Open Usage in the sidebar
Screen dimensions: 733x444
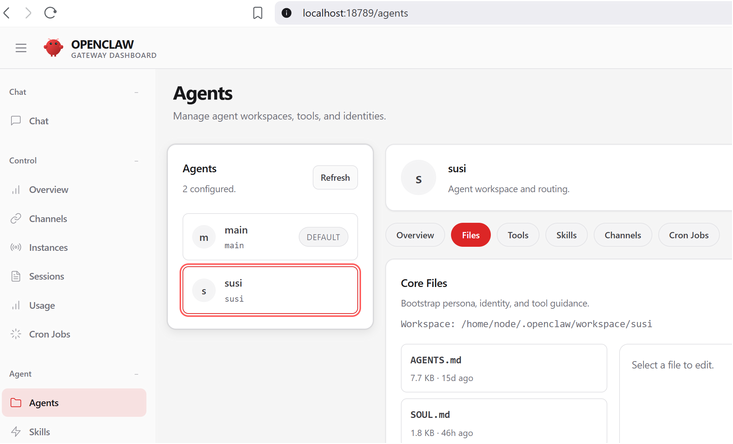[x=74, y=305]
